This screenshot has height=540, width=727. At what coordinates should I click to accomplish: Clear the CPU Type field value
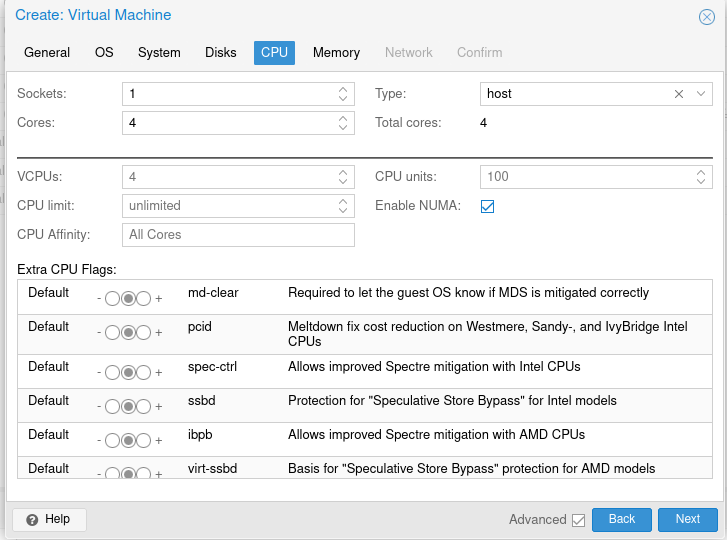click(679, 94)
